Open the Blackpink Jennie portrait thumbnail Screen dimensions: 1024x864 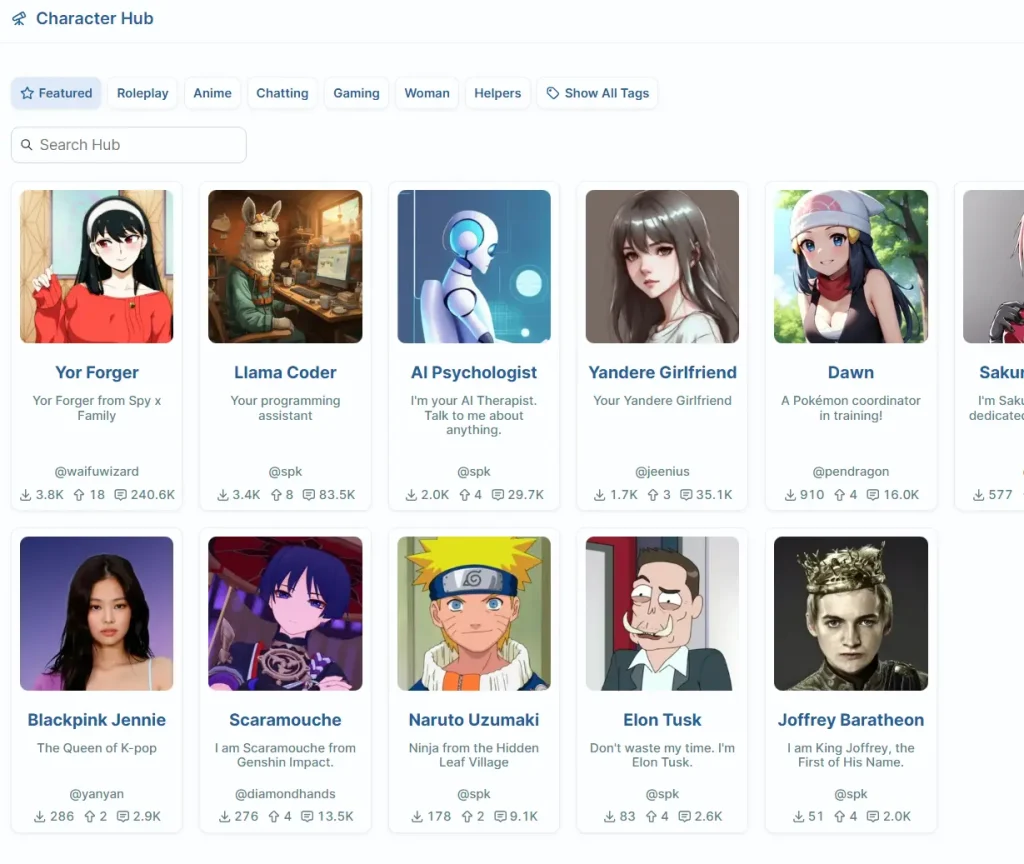[x=97, y=614]
